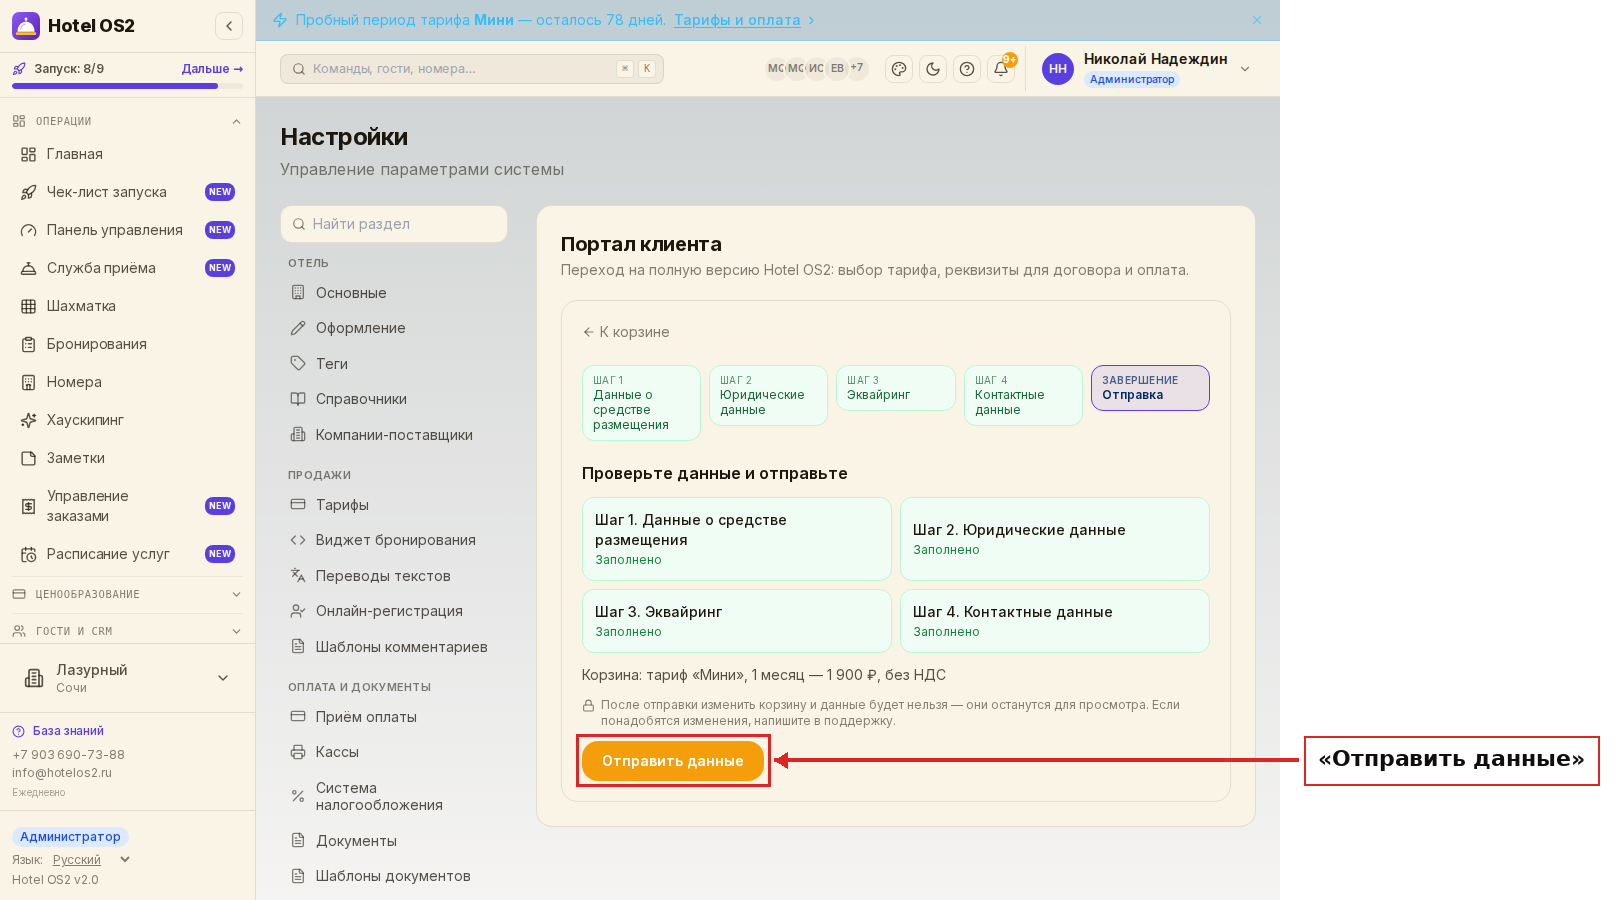1623x900 pixels.
Task: Select Шаг 1 Данные о средстве размещения tab
Action: click(x=641, y=403)
